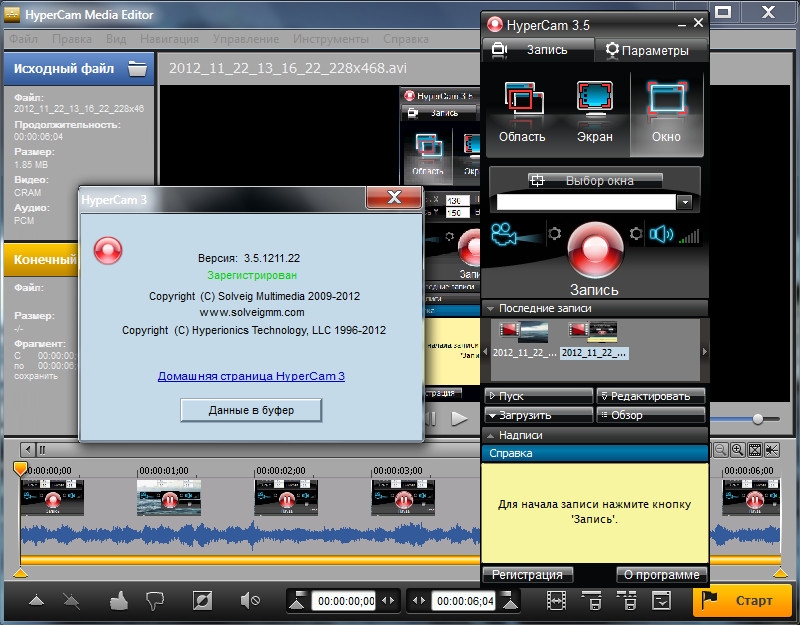Click the save all fragments tree icon
The height and width of the screenshot is (625, 800).
click(x=627, y=601)
